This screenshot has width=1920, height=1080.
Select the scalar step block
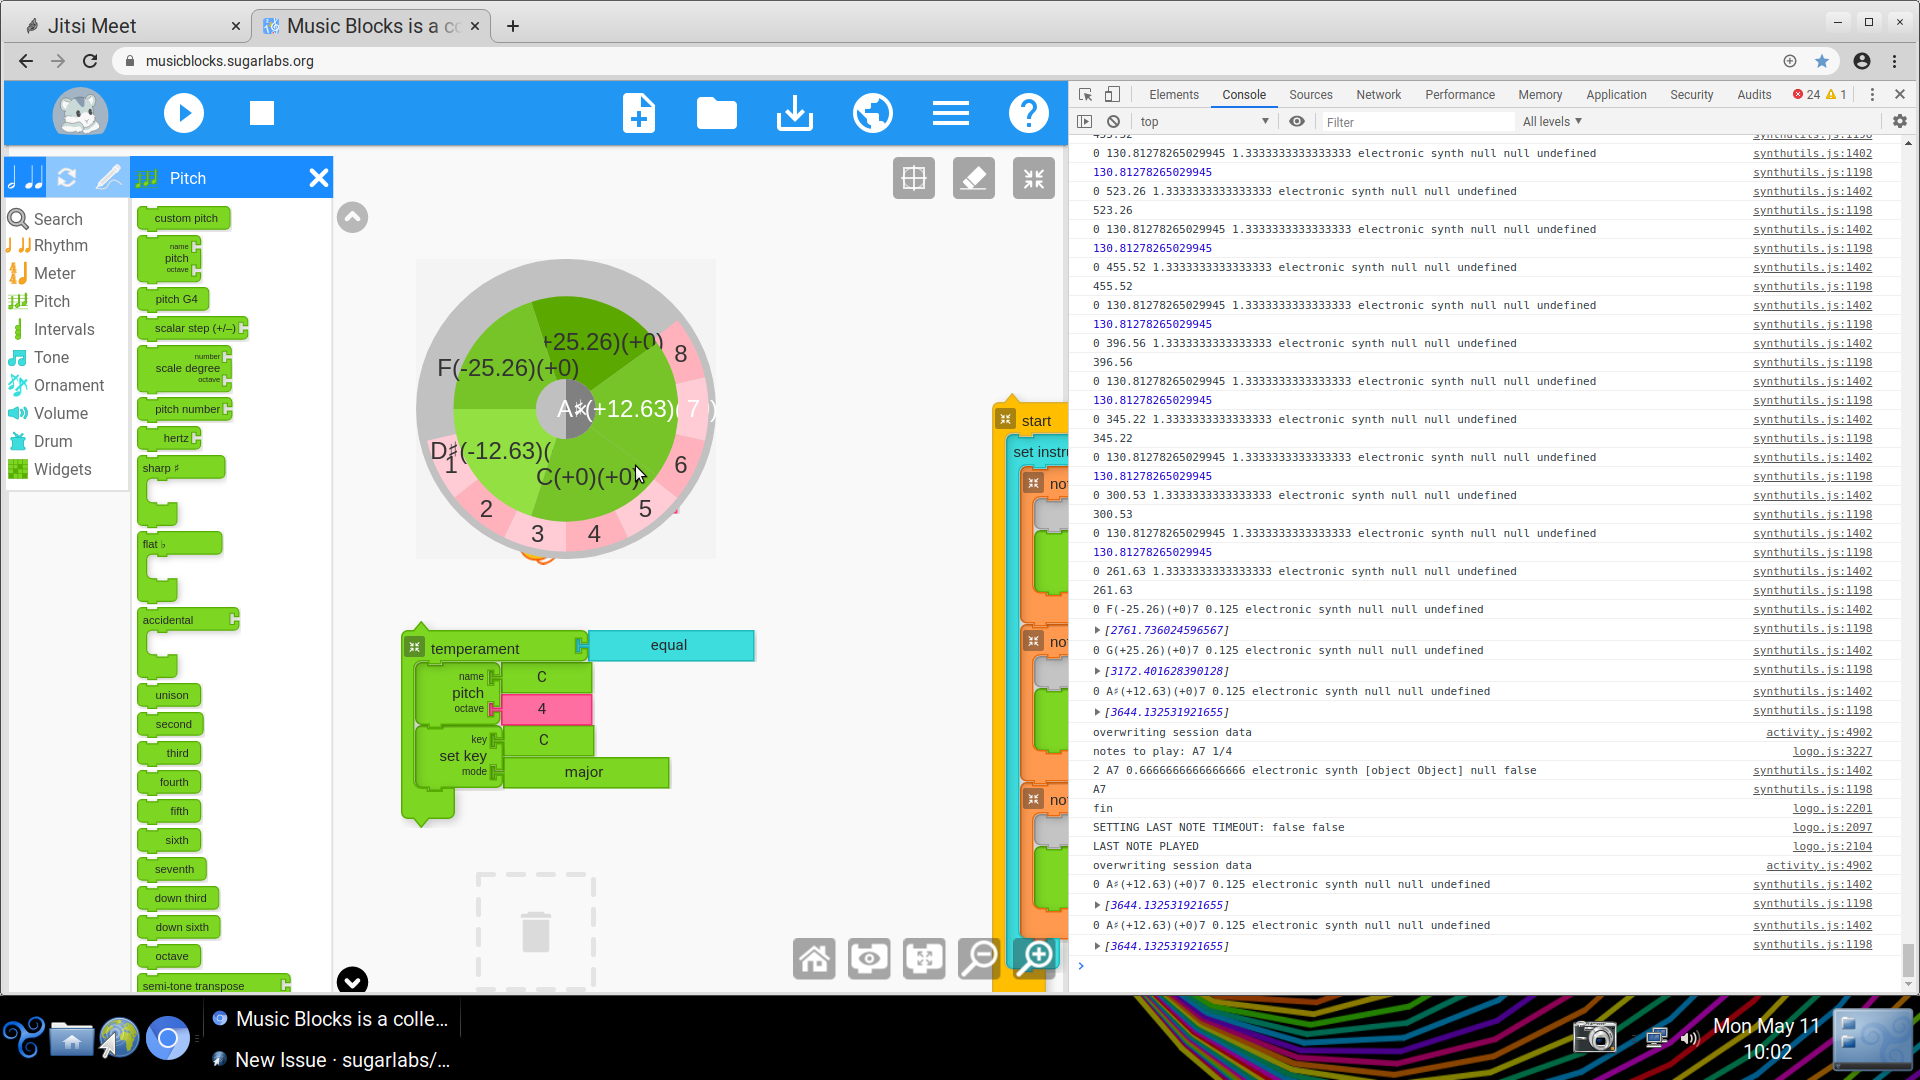click(193, 328)
